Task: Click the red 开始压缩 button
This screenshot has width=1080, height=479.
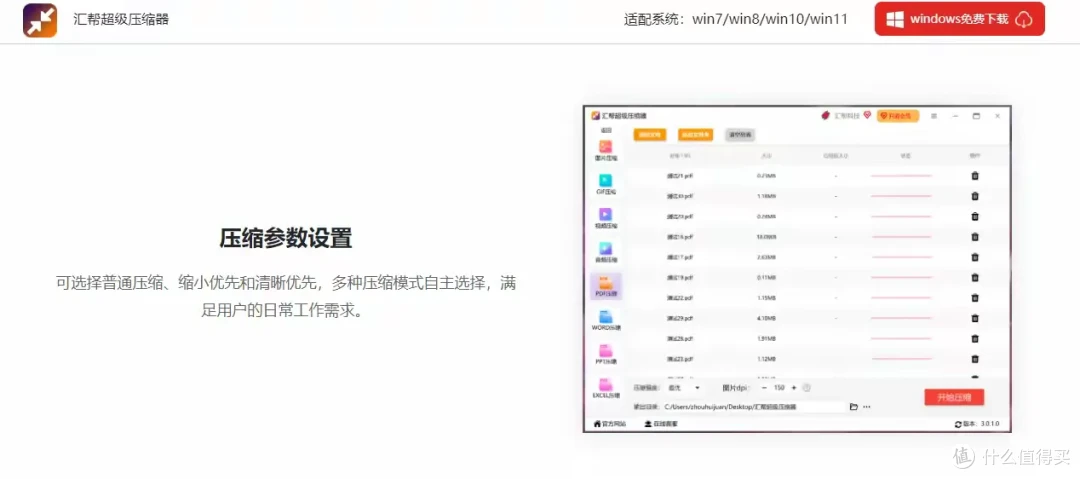Action: point(953,397)
